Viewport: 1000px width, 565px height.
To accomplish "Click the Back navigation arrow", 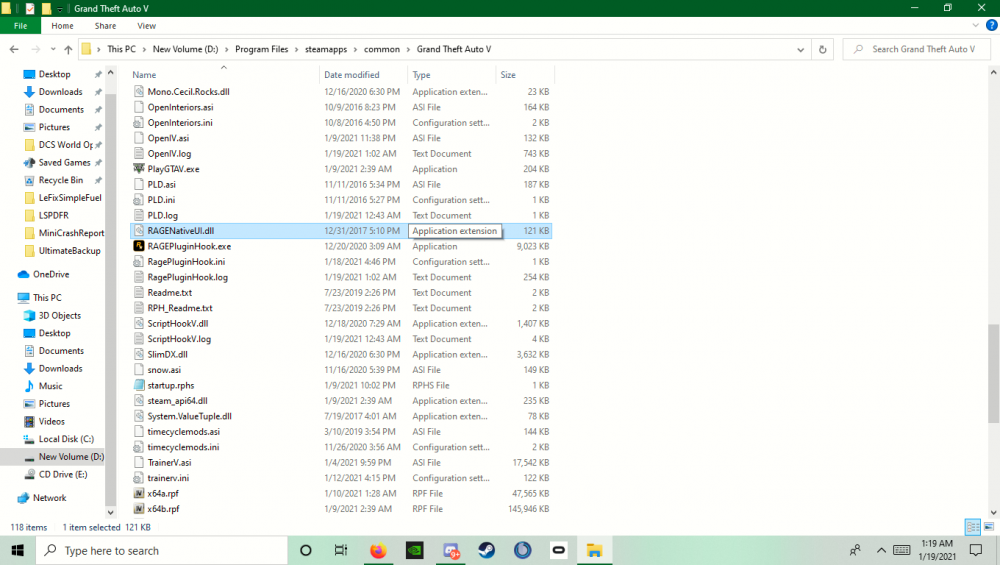I will (14, 49).
